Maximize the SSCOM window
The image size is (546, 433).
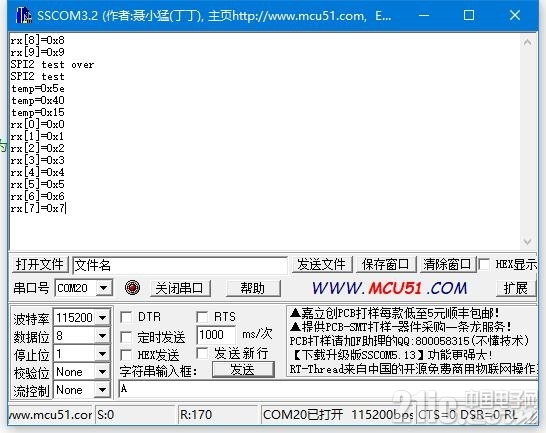469,15
